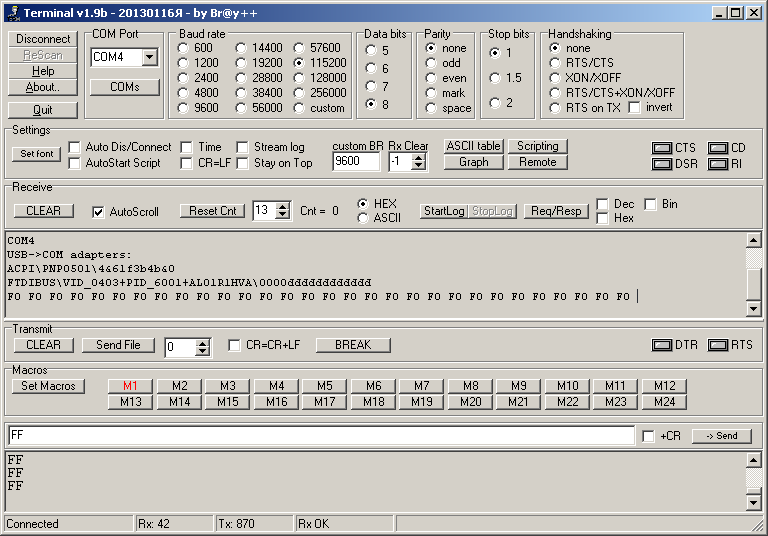This screenshot has width=768, height=536.
Task: Toggle the DTR indicator in the Transmit panel
Action: tap(661, 345)
